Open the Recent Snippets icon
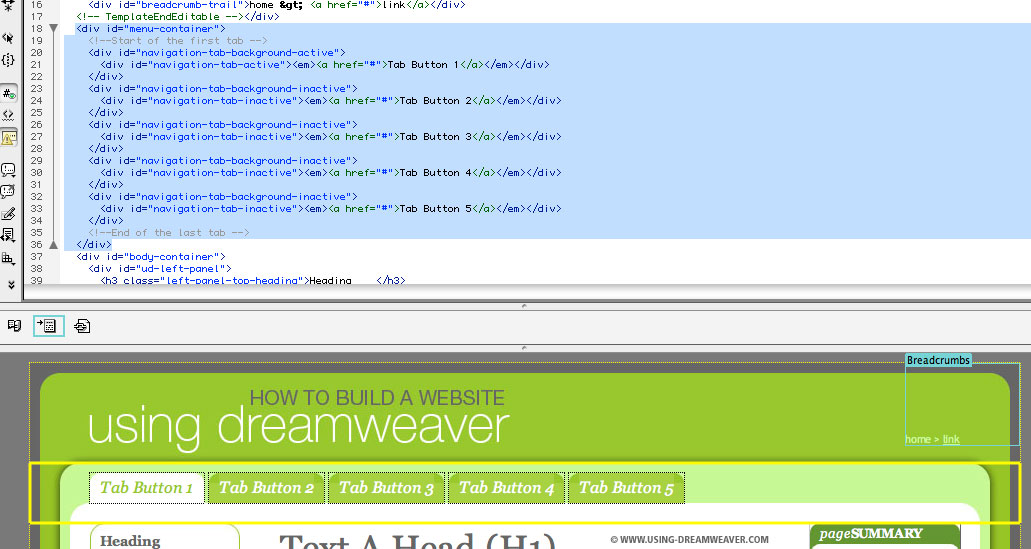1031x549 pixels. click(x=9, y=235)
